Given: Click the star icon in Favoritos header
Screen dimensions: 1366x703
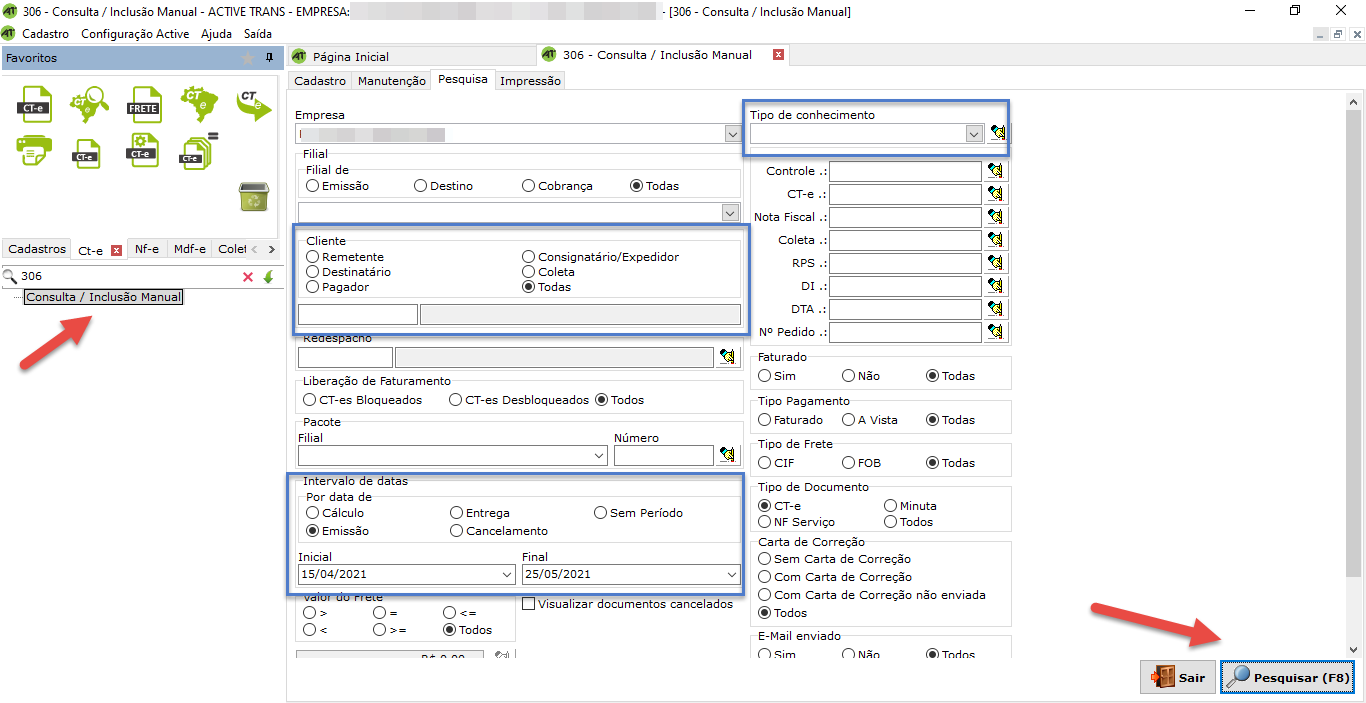Looking at the screenshot, I should [248, 58].
